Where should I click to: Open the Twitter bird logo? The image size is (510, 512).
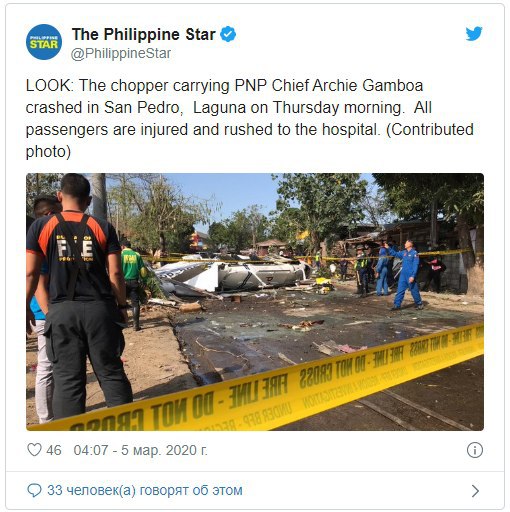pos(474,34)
